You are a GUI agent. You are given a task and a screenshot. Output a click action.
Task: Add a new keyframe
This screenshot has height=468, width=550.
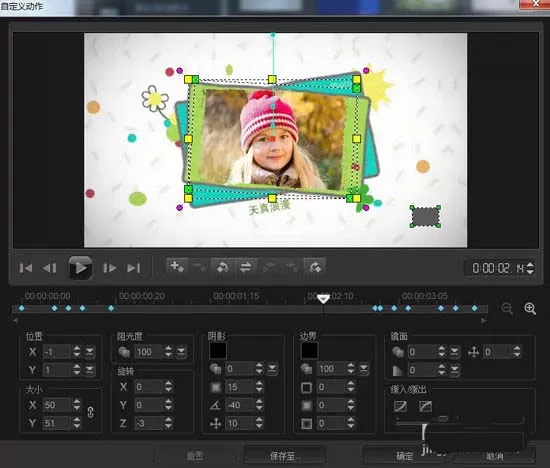[177, 267]
